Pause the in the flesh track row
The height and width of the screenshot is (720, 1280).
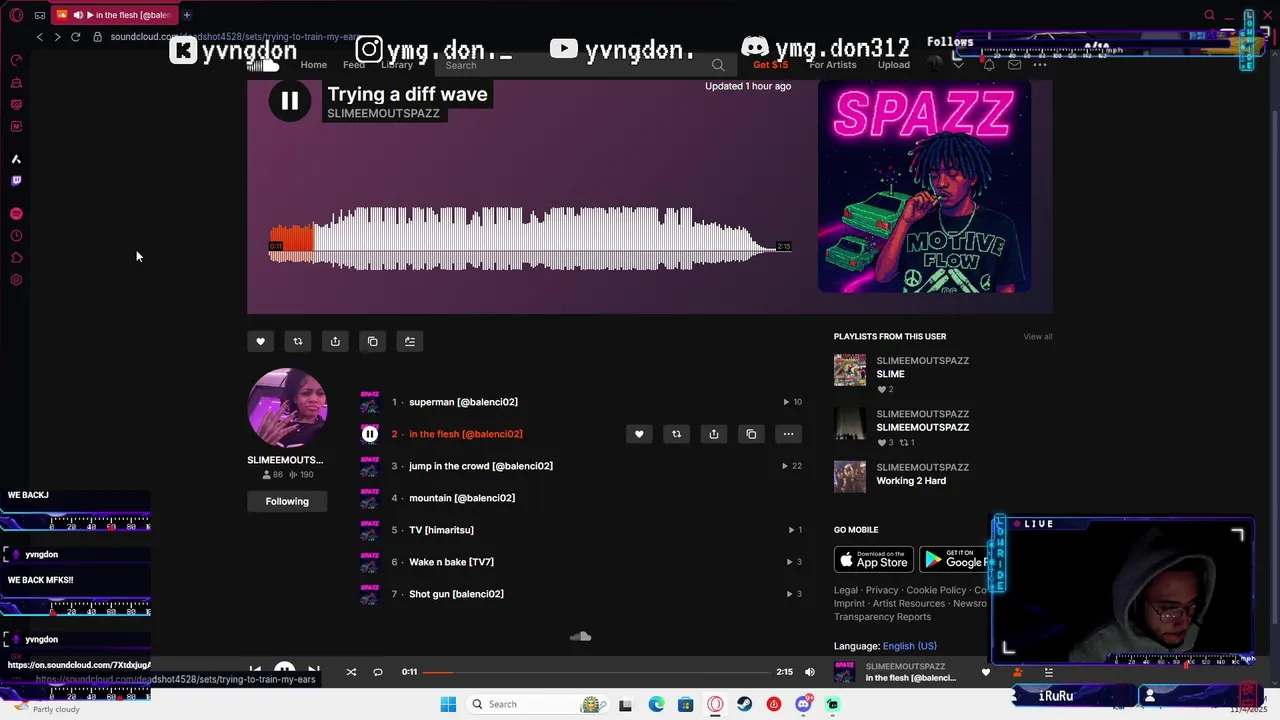(370, 434)
